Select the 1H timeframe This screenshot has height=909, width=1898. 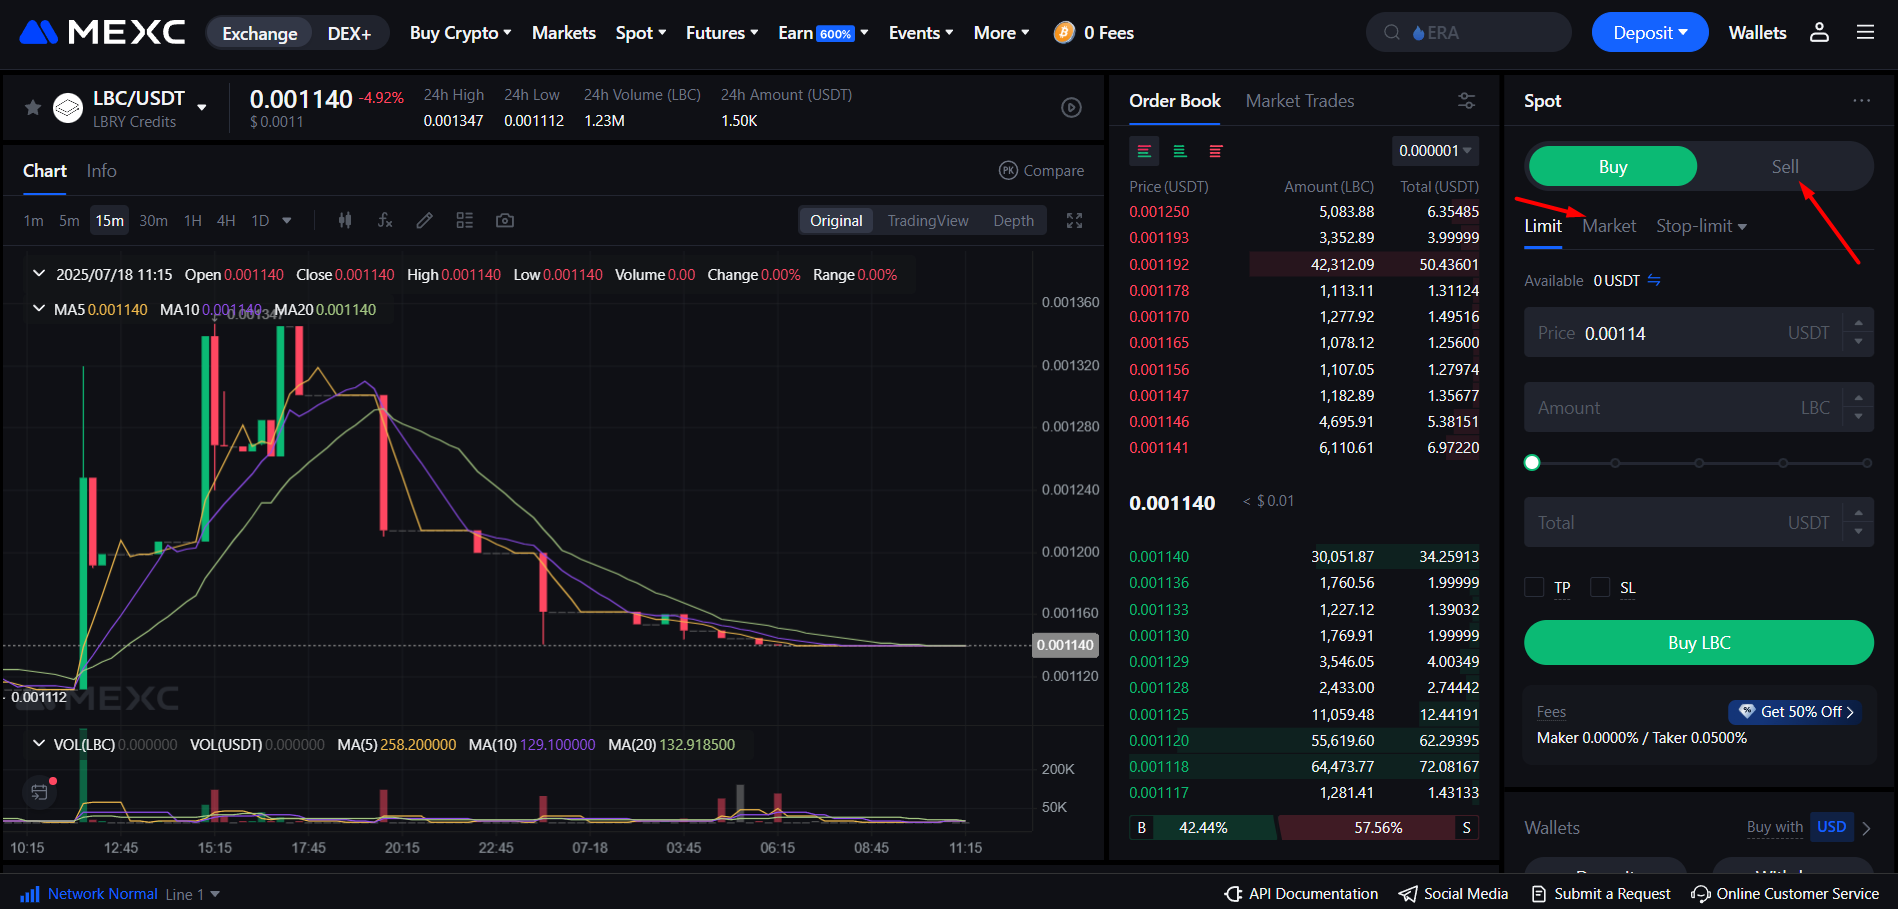click(x=193, y=221)
